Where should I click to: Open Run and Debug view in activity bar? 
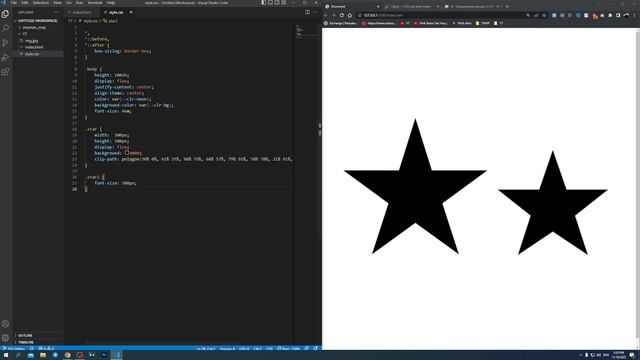click(x=5, y=57)
